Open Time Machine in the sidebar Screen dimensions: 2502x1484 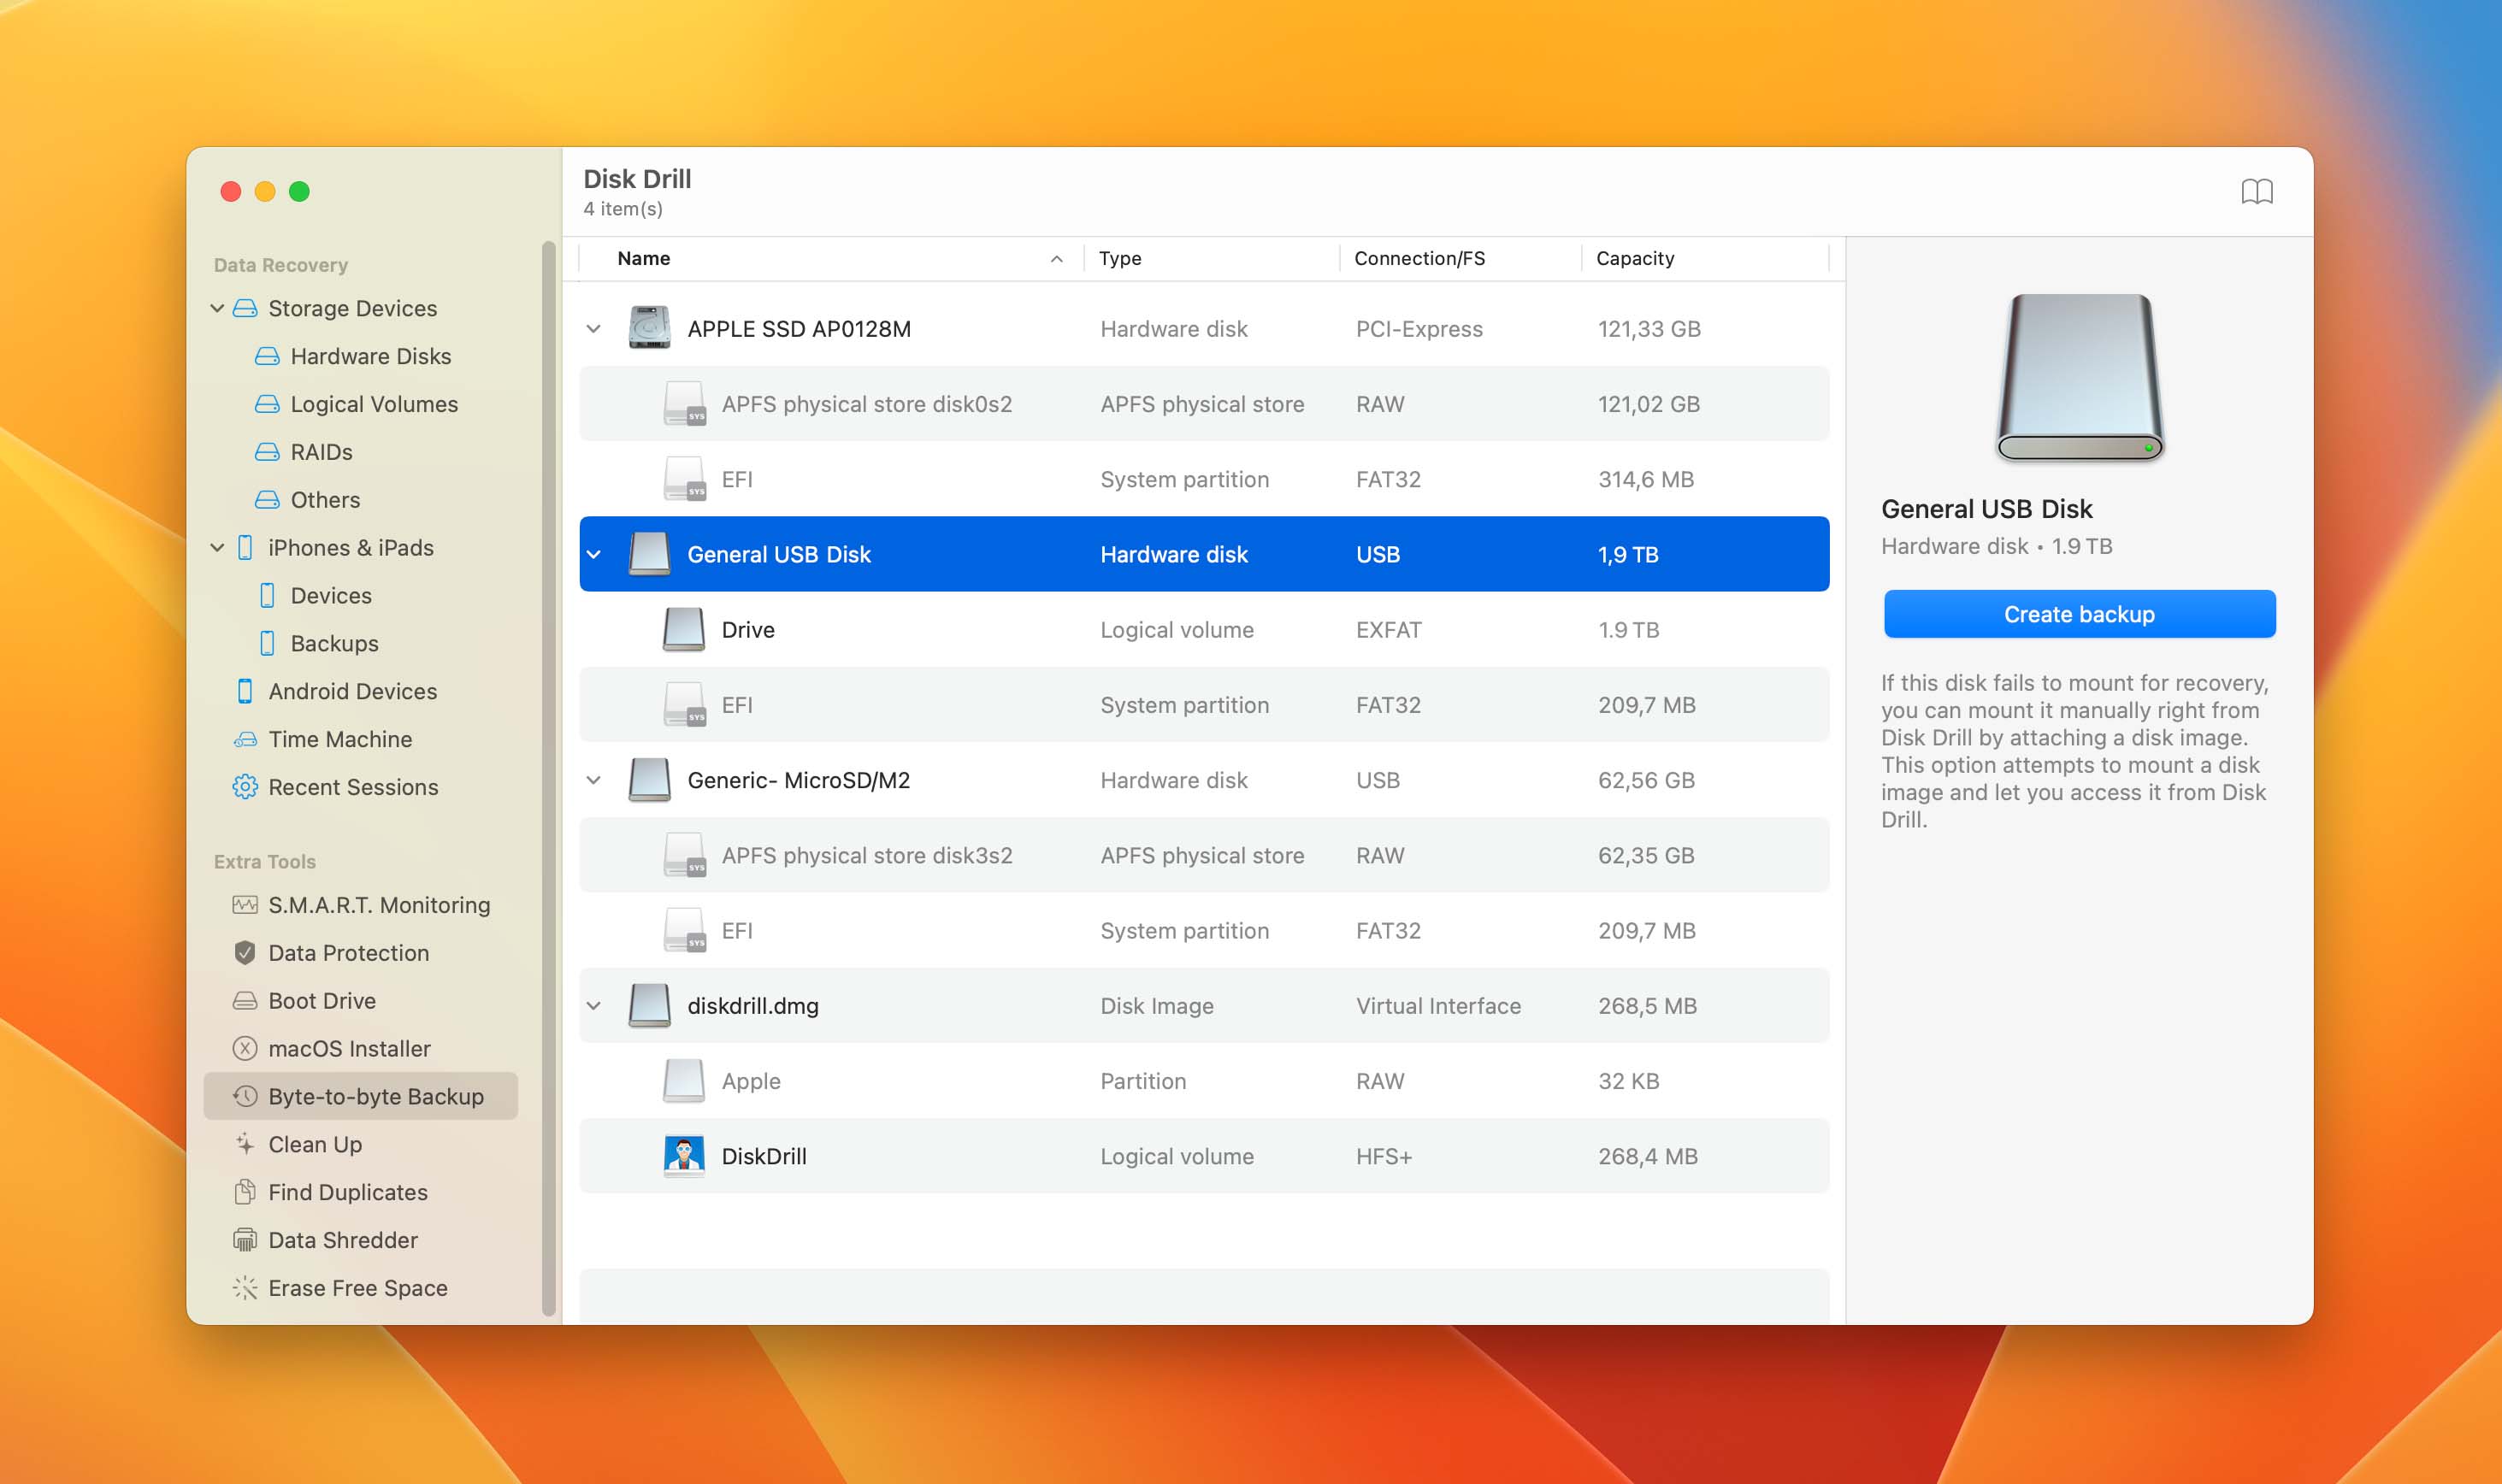coord(340,739)
